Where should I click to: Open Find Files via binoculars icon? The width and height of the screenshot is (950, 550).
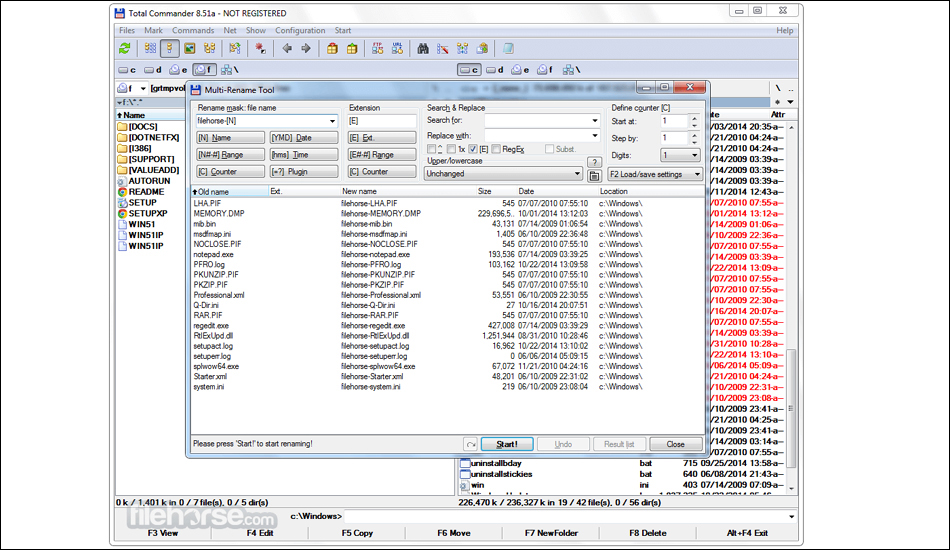(423, 48)
